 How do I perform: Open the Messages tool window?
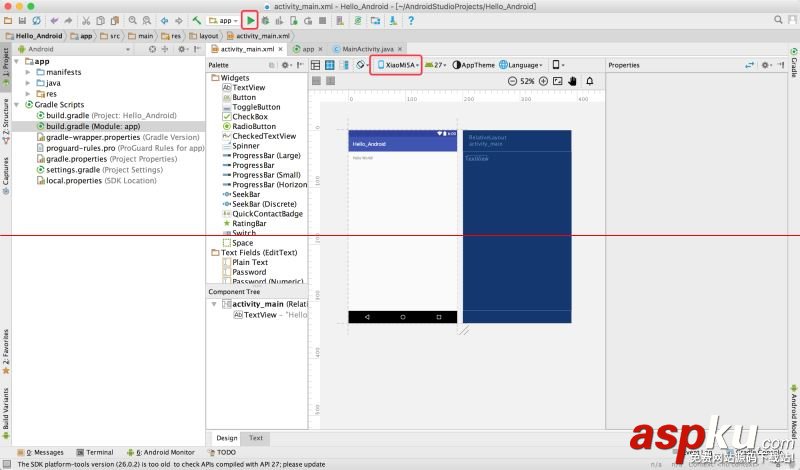(x=41, y=452)
